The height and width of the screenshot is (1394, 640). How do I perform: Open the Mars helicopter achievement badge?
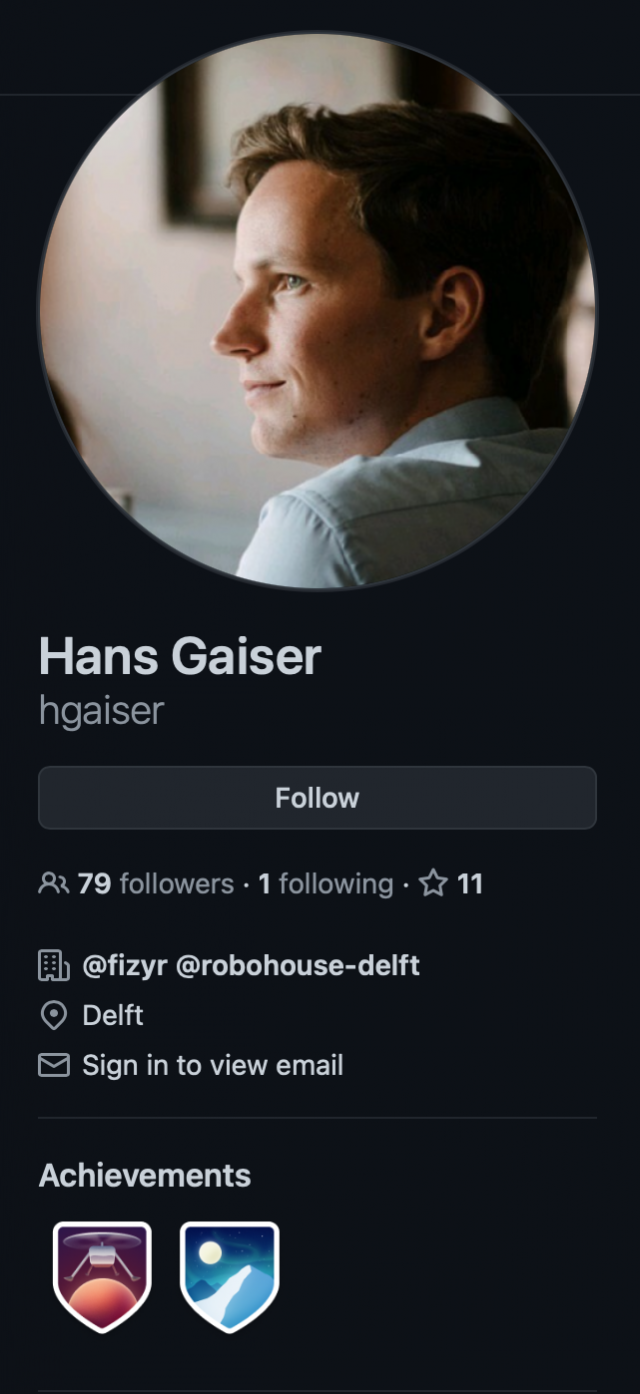pos(102,1277)
